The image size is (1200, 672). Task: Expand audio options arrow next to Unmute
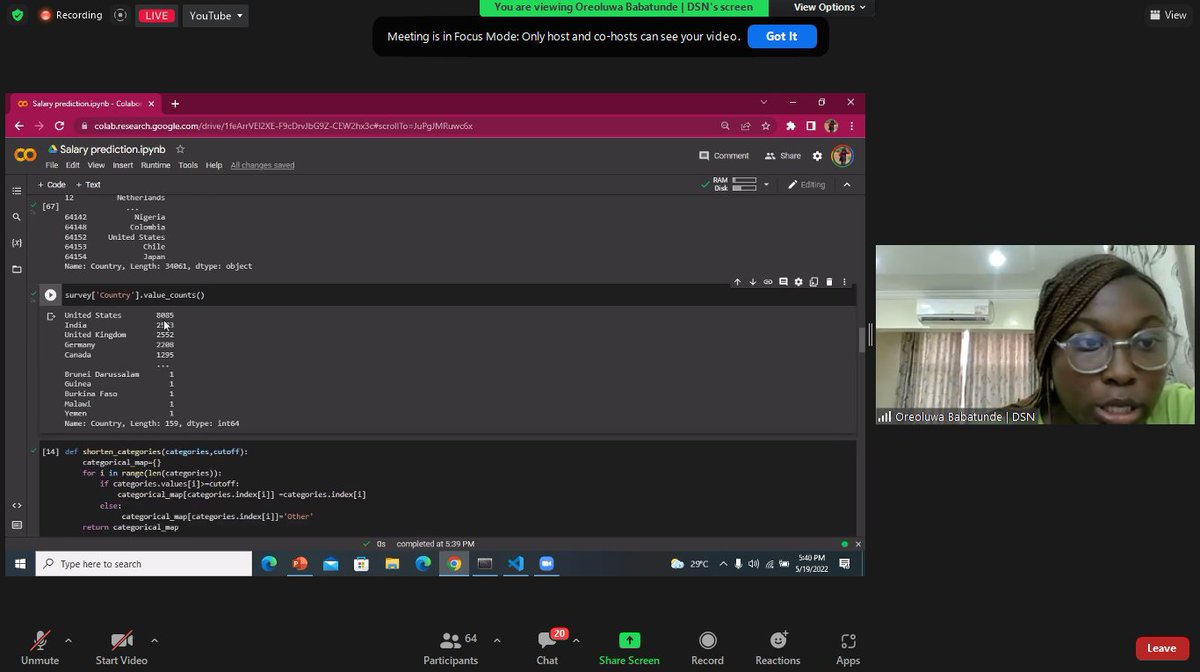(x=68, y=640)
